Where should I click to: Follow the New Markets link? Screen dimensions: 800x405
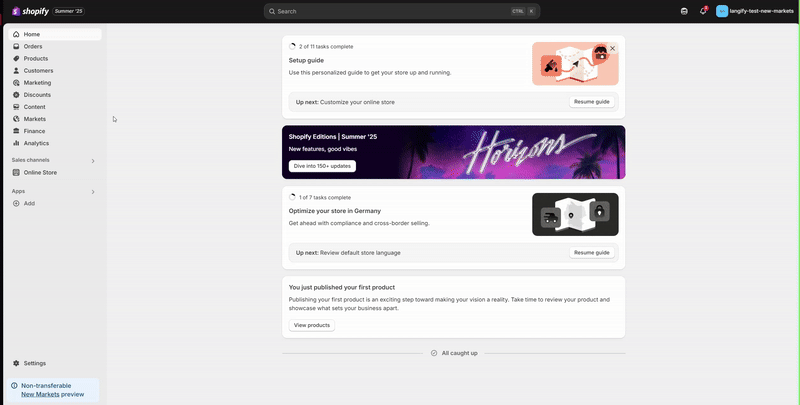click(x=40, y=394)
